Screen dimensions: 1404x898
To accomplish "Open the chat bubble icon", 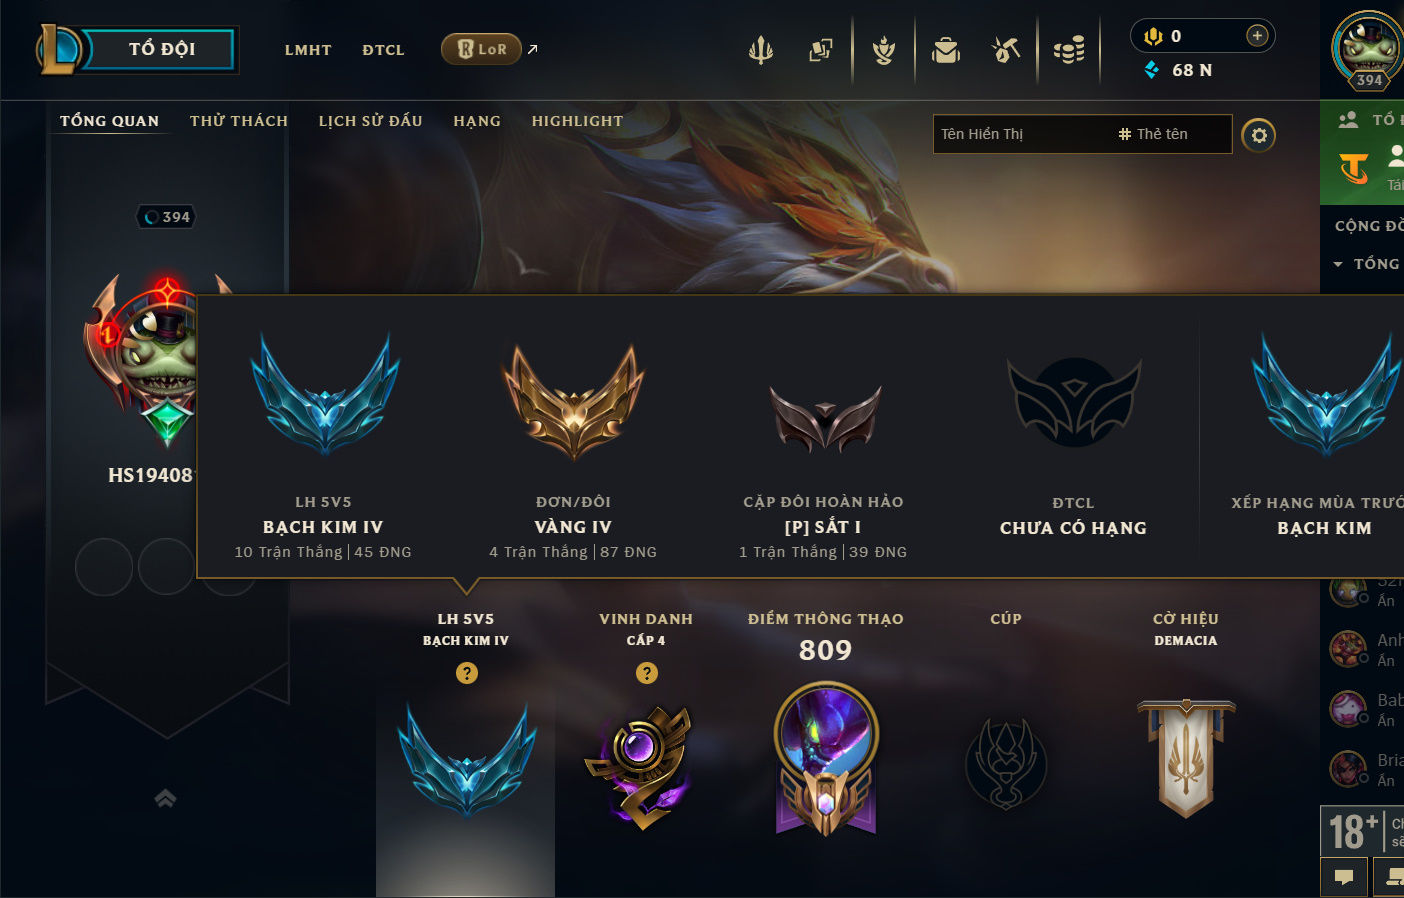I will pyautogui.click(x=1344, y=877).
